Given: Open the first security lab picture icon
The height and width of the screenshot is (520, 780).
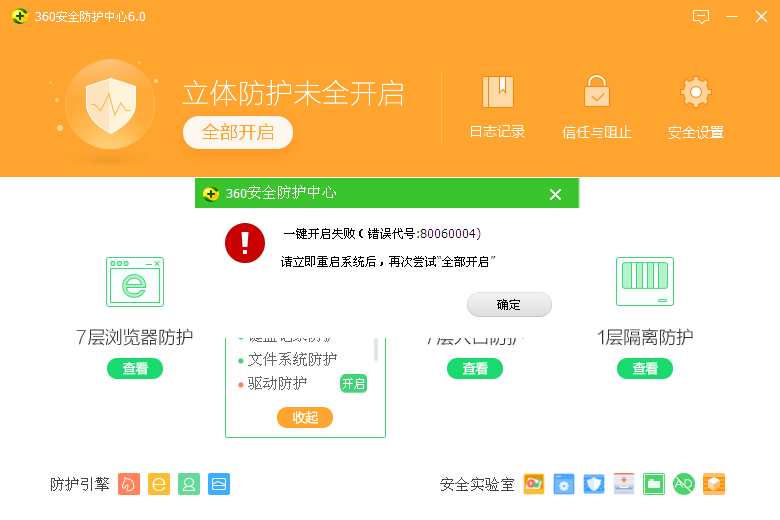Looking at the screenshot, I should point(534,484).
